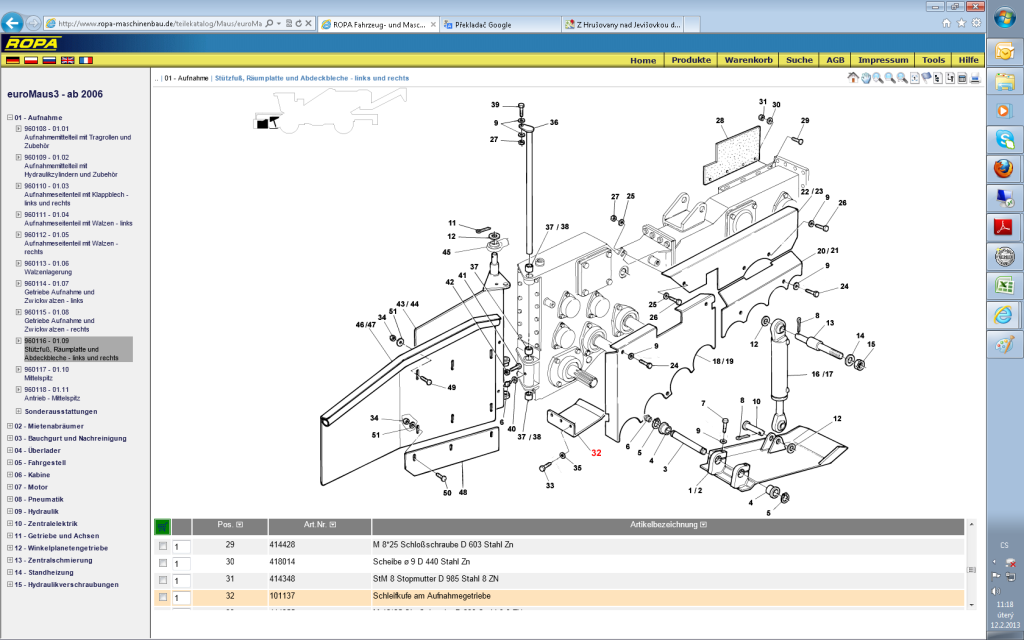Open browser home page icon
Image resolution: width=1024 pixels, height=640 pixels.
946,23
